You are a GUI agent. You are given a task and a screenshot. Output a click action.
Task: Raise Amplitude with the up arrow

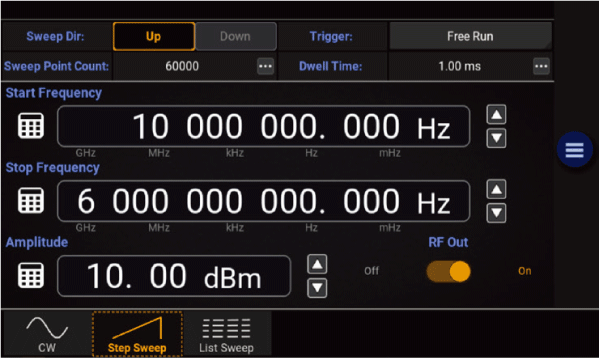click(x=317, y=264)
